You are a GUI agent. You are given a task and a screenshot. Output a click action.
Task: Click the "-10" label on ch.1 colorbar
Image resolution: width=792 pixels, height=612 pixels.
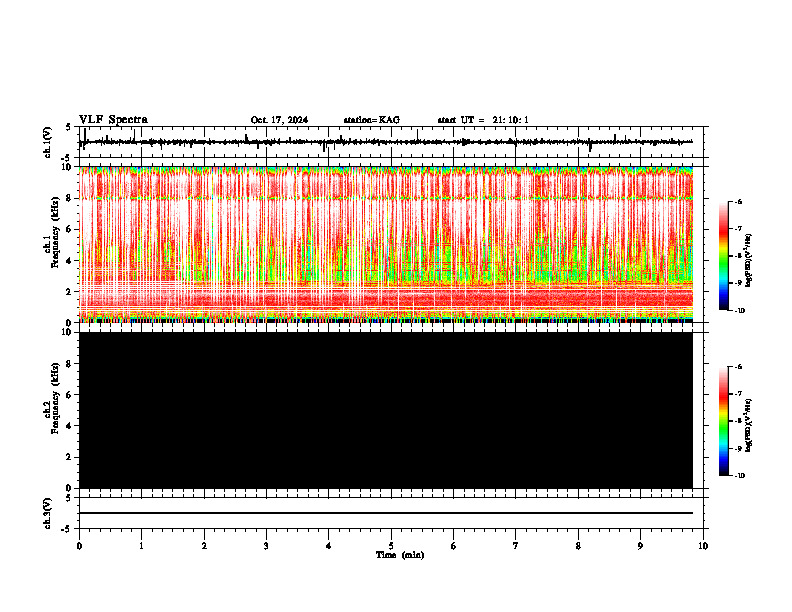pyautogui.click(x=739, y=310)
